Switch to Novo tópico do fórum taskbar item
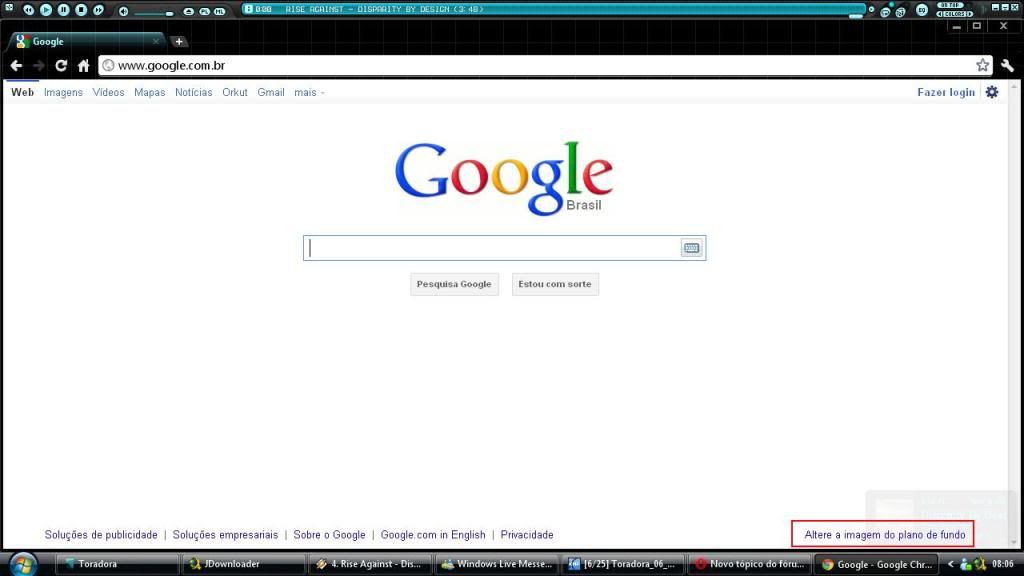The width and height of the screenshot is (1024, 576). [x=750, y=564]
